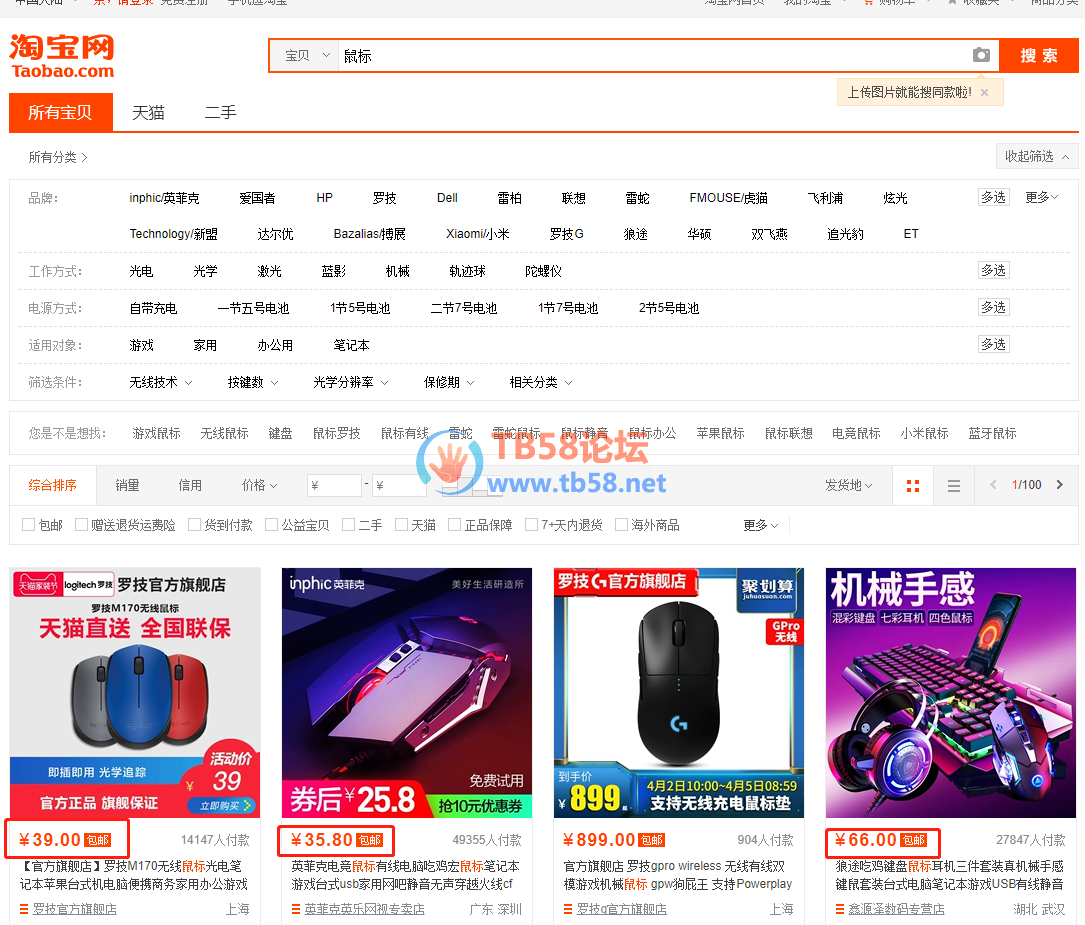Sort results by 信用
Viewport: 1085px width, 925px height.
click(190, 486)
